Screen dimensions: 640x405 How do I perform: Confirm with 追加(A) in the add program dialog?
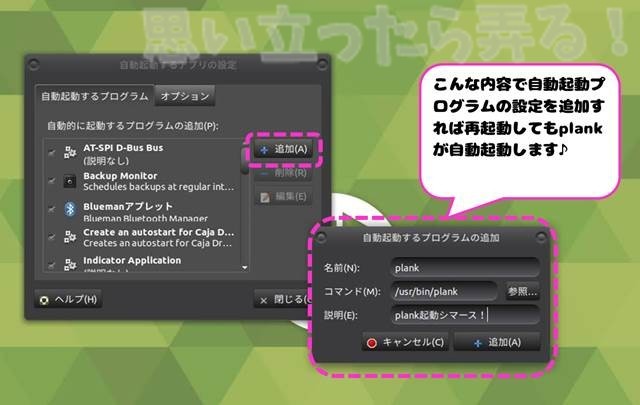(x=497, y=342)
